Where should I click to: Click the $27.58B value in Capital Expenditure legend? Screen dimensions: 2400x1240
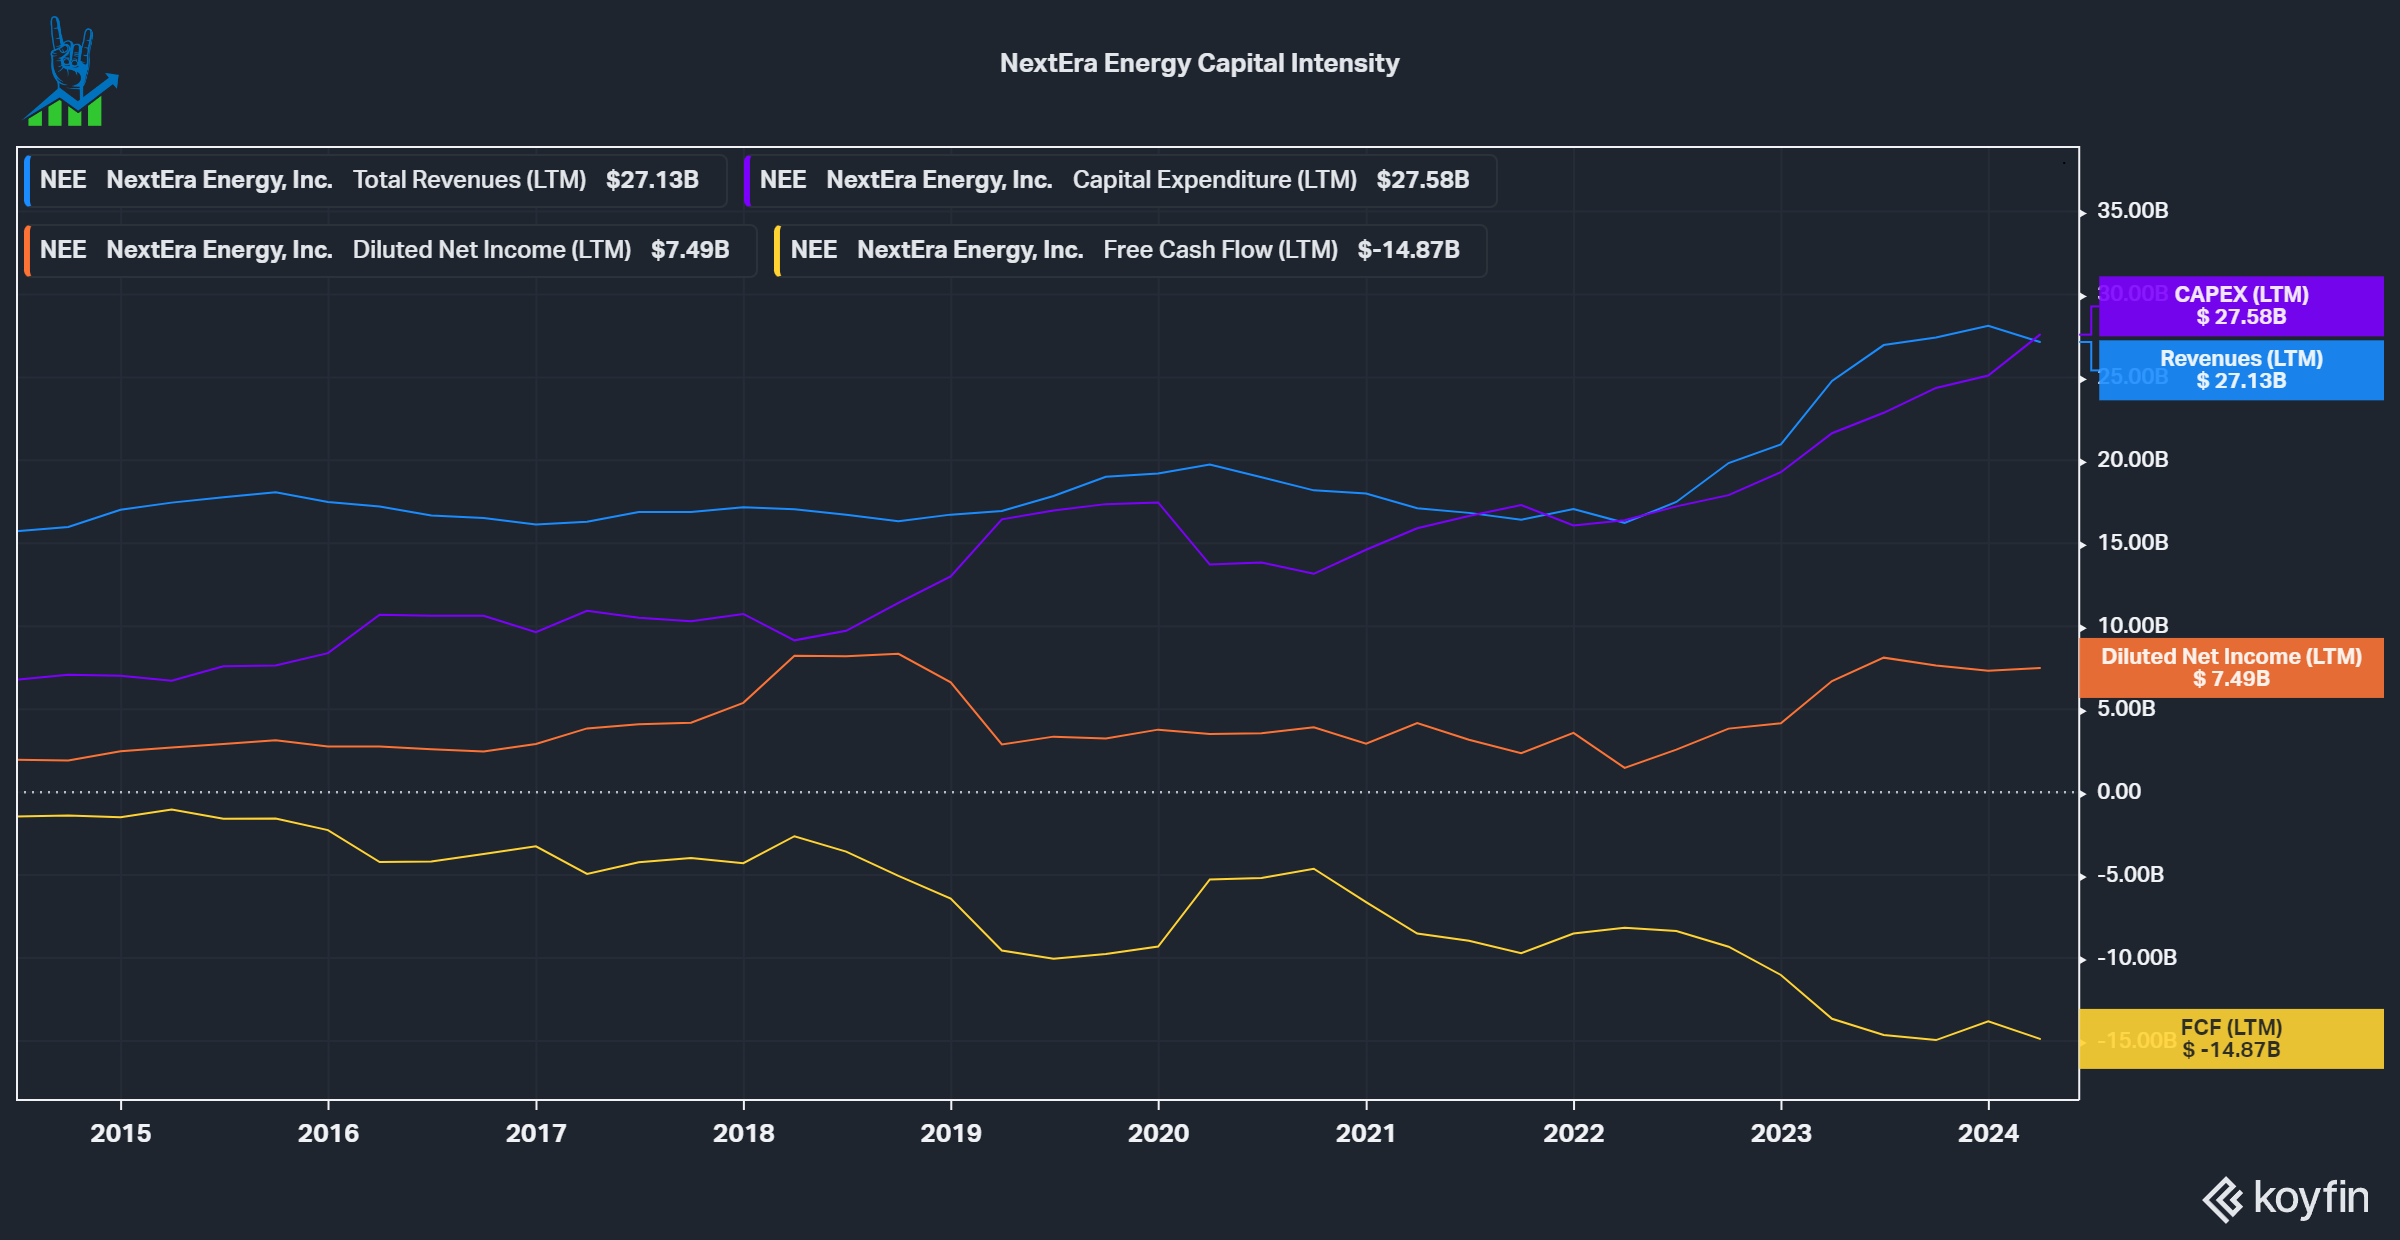click(1423, 180)
